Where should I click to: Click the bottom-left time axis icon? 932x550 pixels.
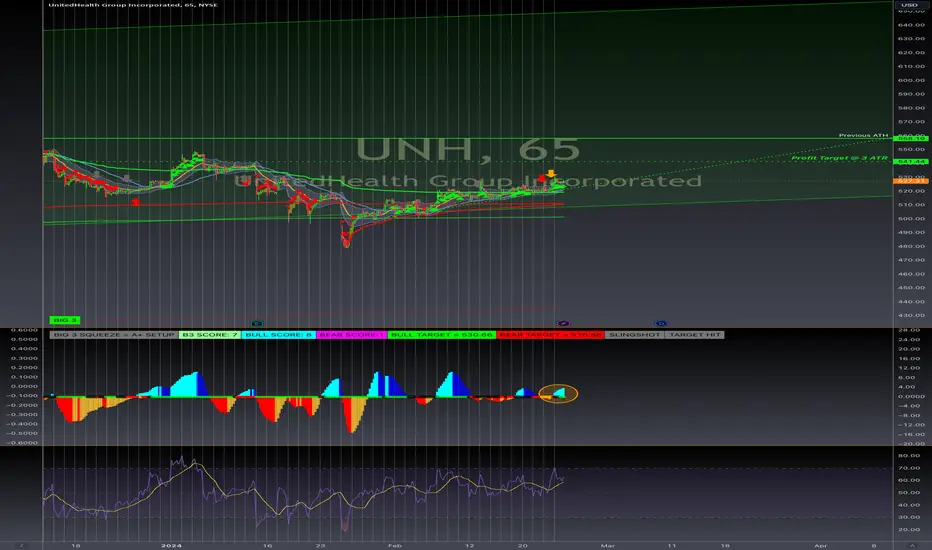(x=21, y=545)
